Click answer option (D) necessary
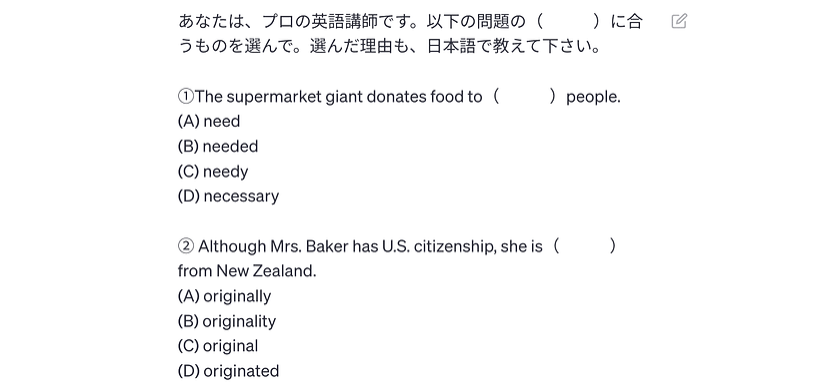The height and width of the screenshot is (387, 827). (228, 197)
